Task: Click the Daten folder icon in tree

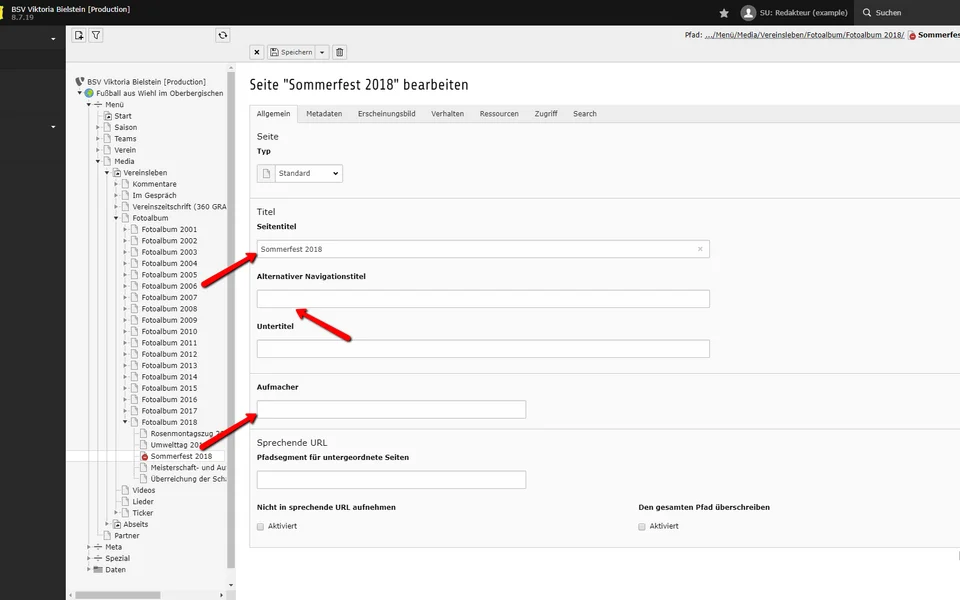Action: pos(98,569)
